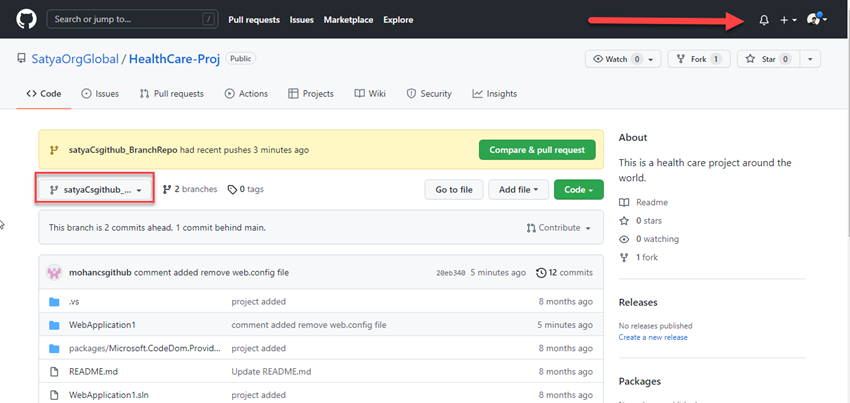Switch to the Actions tab
The height and width of the screenshot is (403, 850).
tap(246, 94)
